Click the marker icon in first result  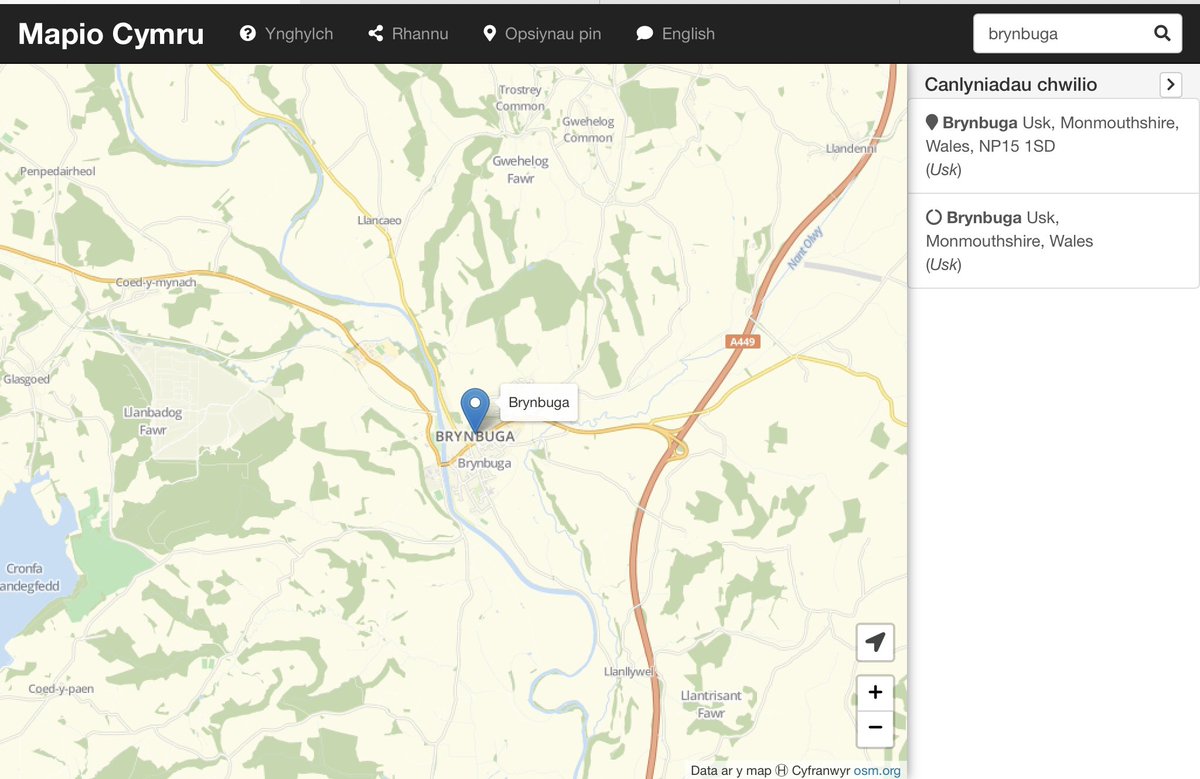point(932,122)
